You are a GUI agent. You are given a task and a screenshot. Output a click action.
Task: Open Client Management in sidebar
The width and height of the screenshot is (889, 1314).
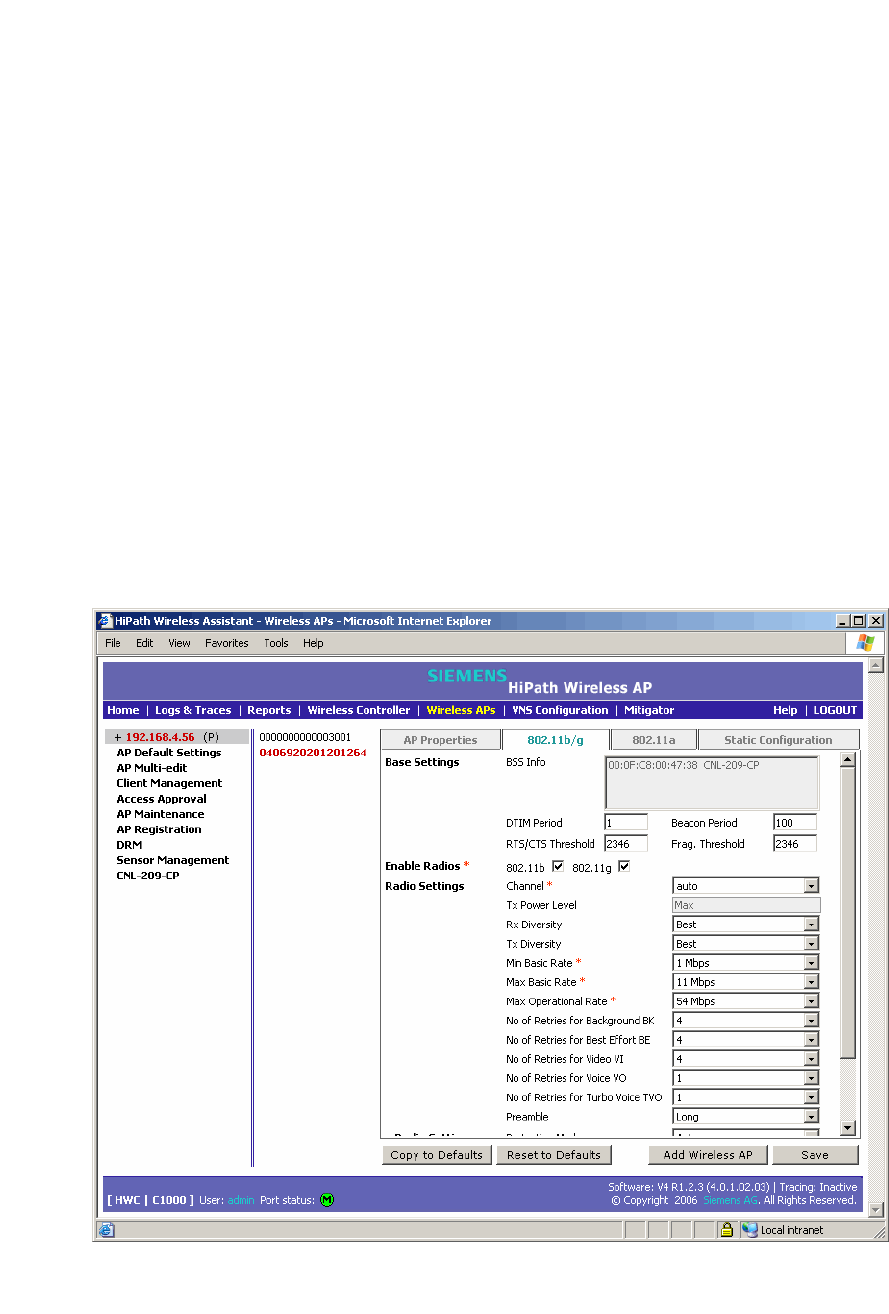[169, 783]
